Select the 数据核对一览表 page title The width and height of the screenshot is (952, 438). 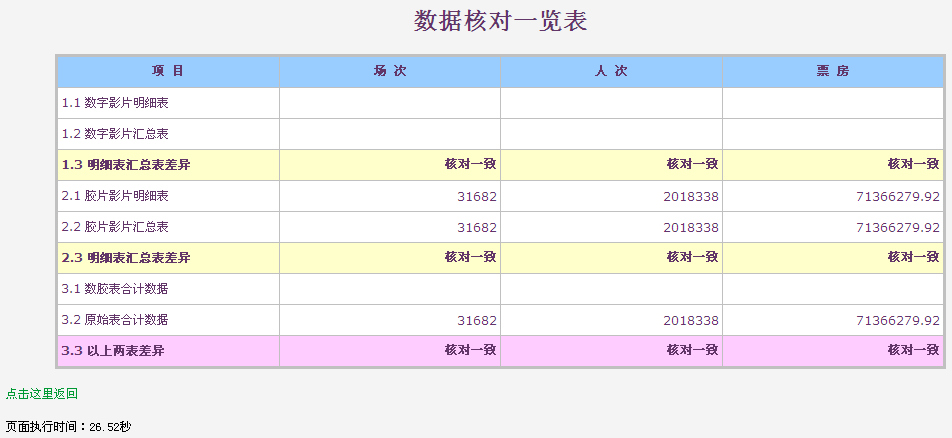pos(501,21)
